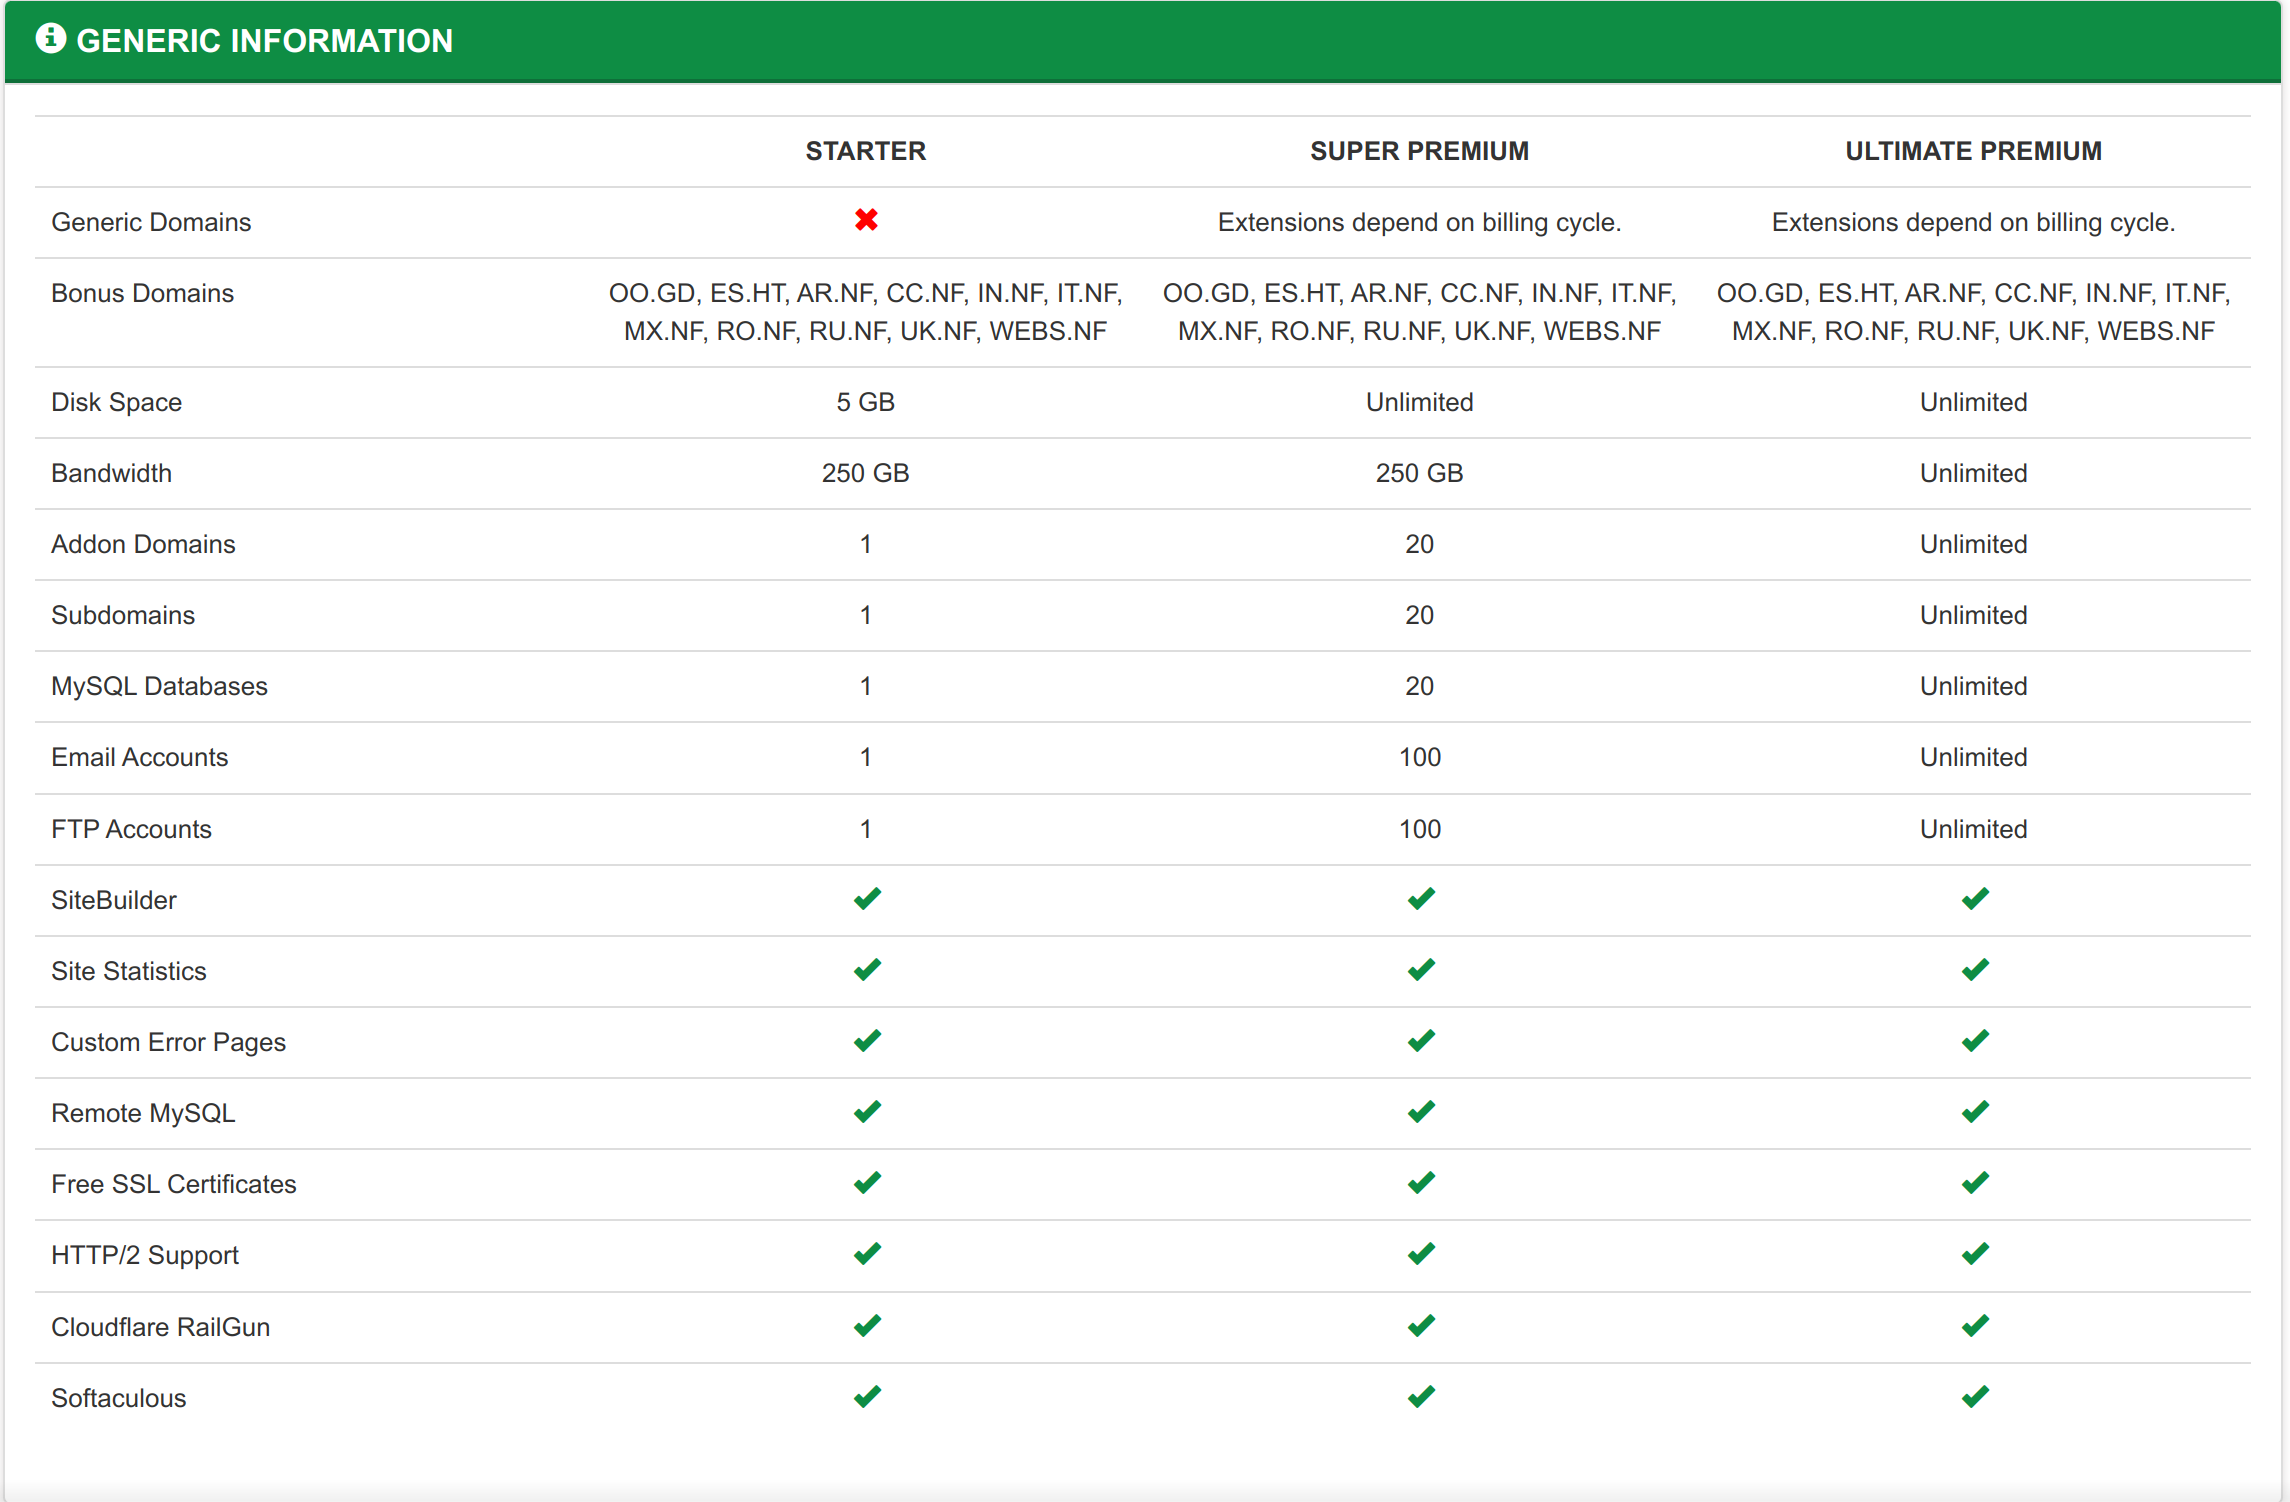Click the GENERIC INFORMATION header bar
Image resolution: width=2290 pixels, height=1502 pixels.
coord(265,40)
